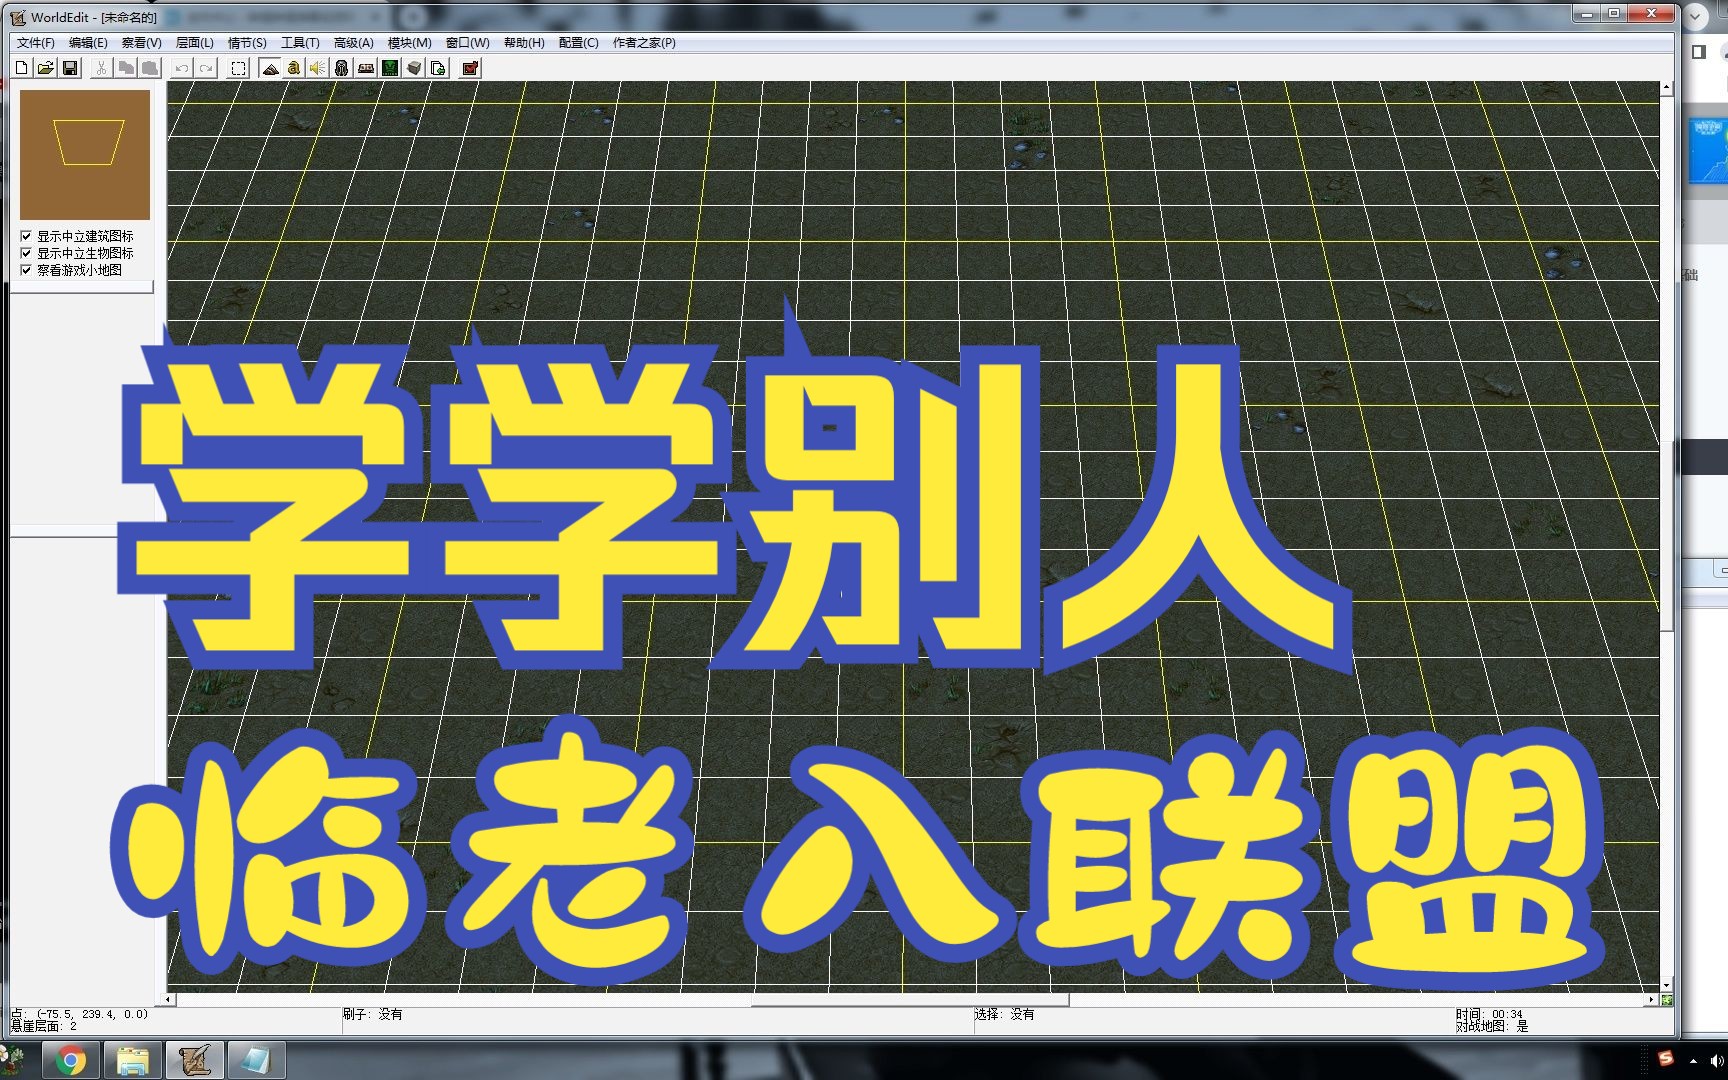Open the 模块(M) menu
The width and height of the screenshot is (1728, 1080).
[410, 43]
